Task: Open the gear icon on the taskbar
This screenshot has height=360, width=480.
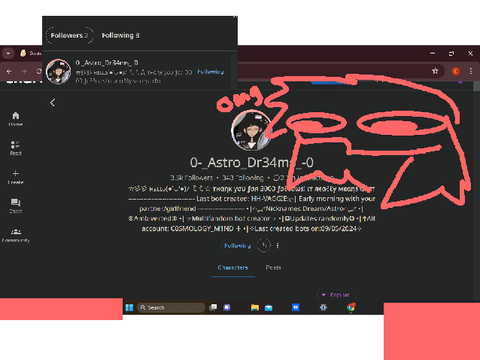Action: 323,307
